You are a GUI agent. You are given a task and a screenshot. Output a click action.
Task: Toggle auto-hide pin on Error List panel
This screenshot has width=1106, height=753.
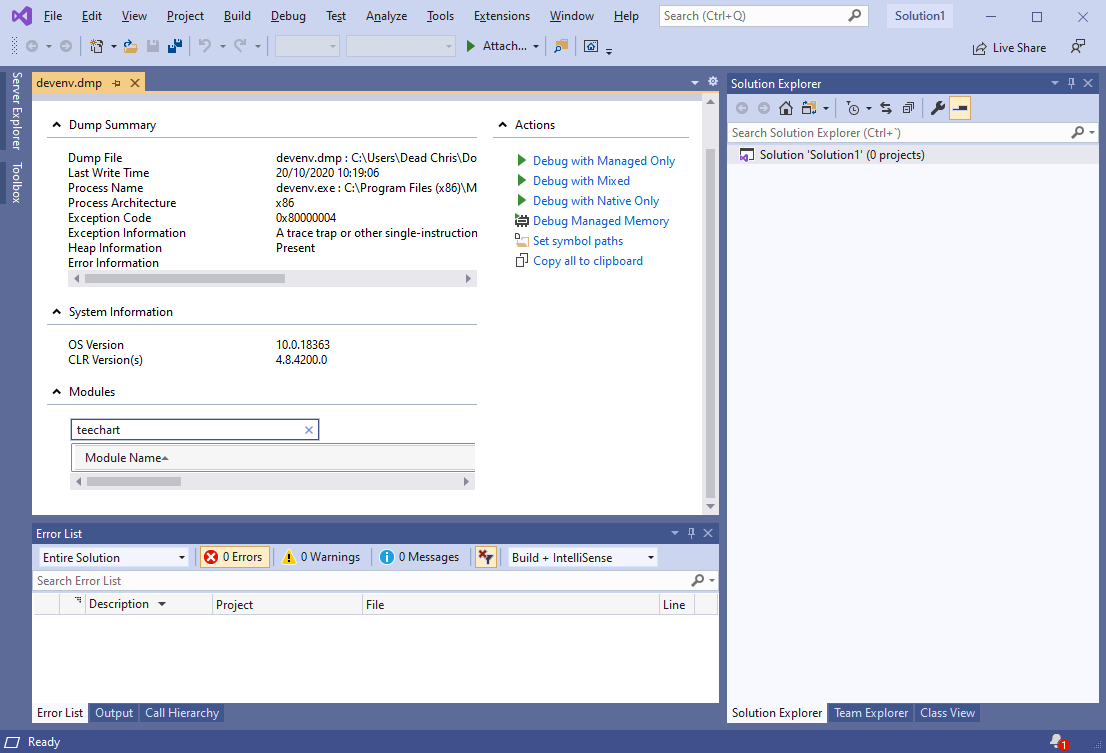coord(691,533)
